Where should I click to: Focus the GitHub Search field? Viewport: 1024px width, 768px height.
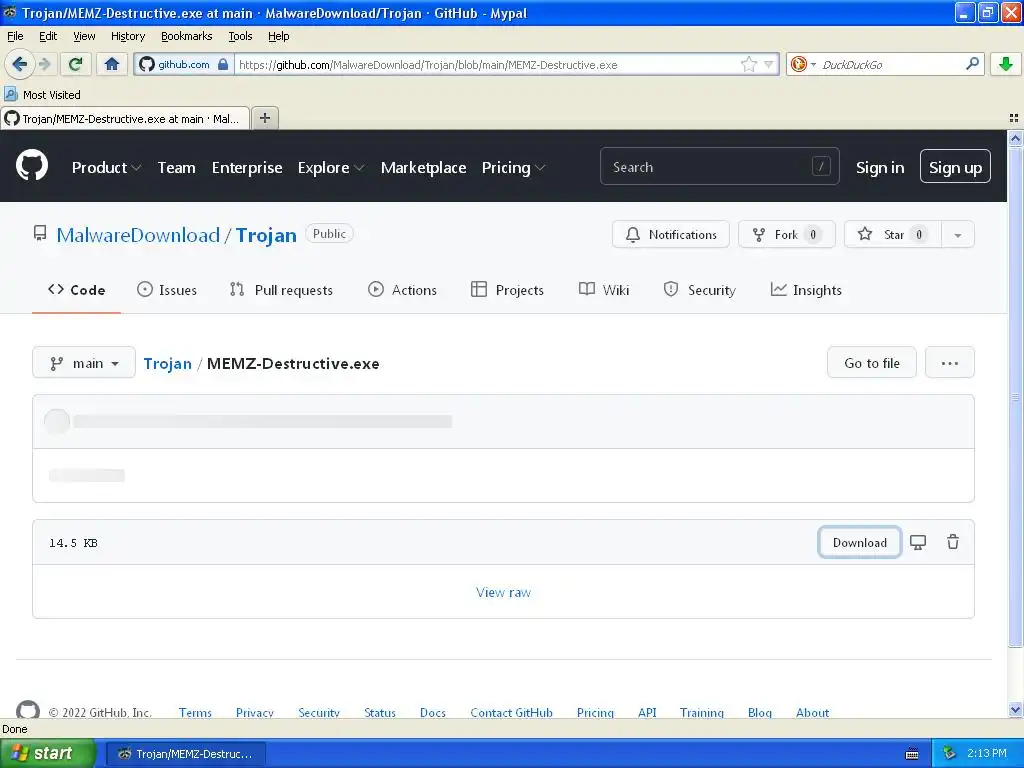(x=719, y=167)
